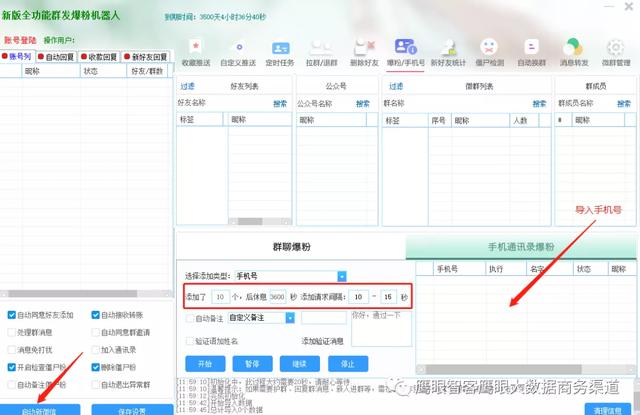Toggle 删除僵尸粉 checkbox

[x=96, y=367]
